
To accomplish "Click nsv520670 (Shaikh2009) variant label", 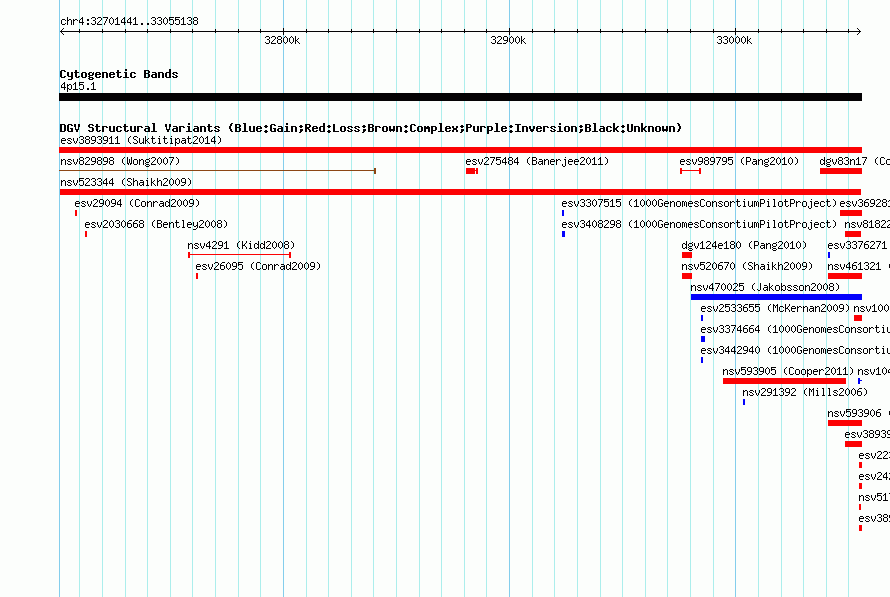I will [747, 266].
